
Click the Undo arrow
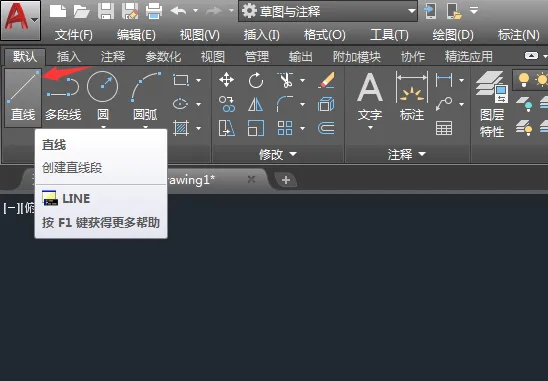(178, 11)
